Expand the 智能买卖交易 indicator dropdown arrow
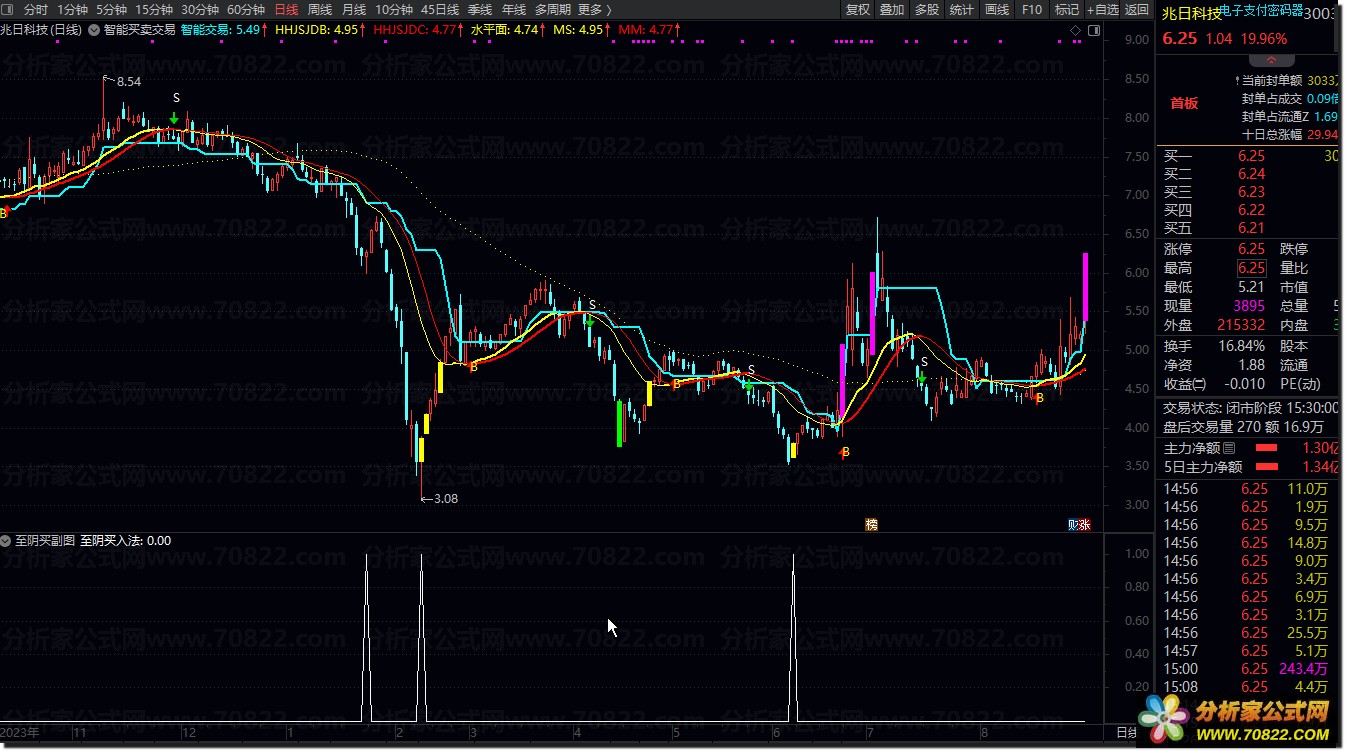 point(94,29)
